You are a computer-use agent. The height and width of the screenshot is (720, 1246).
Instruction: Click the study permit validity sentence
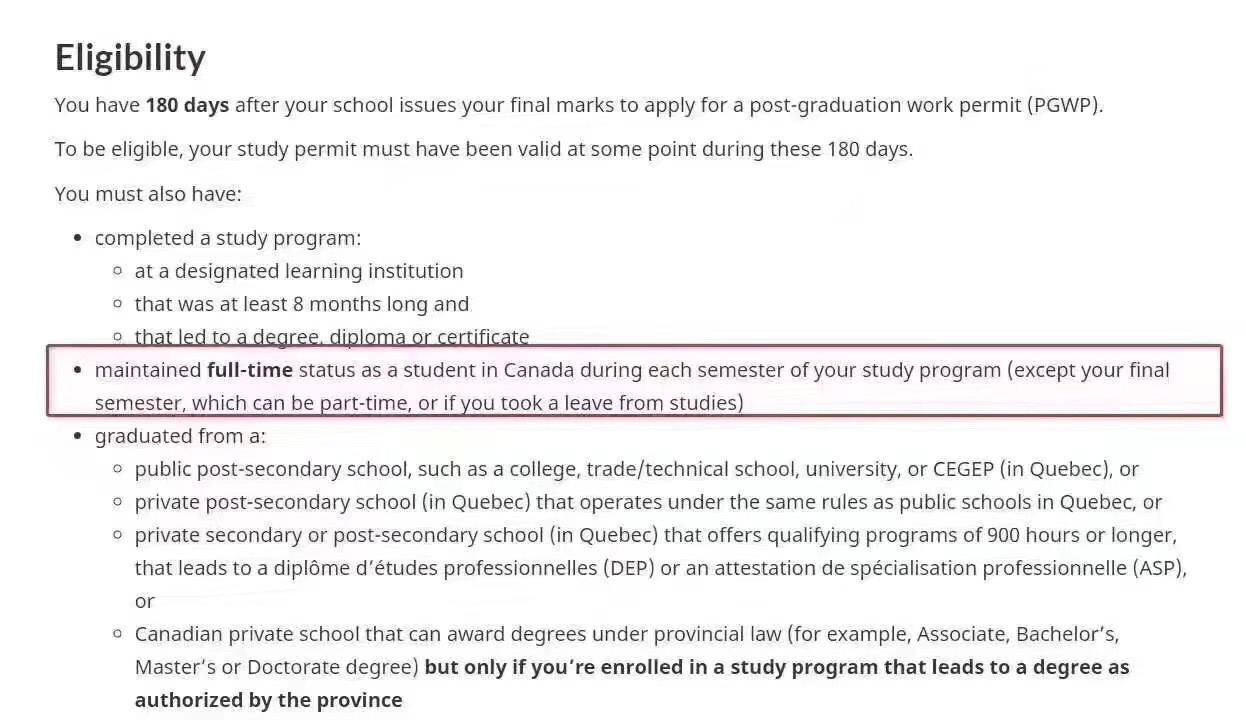point(483,149)
